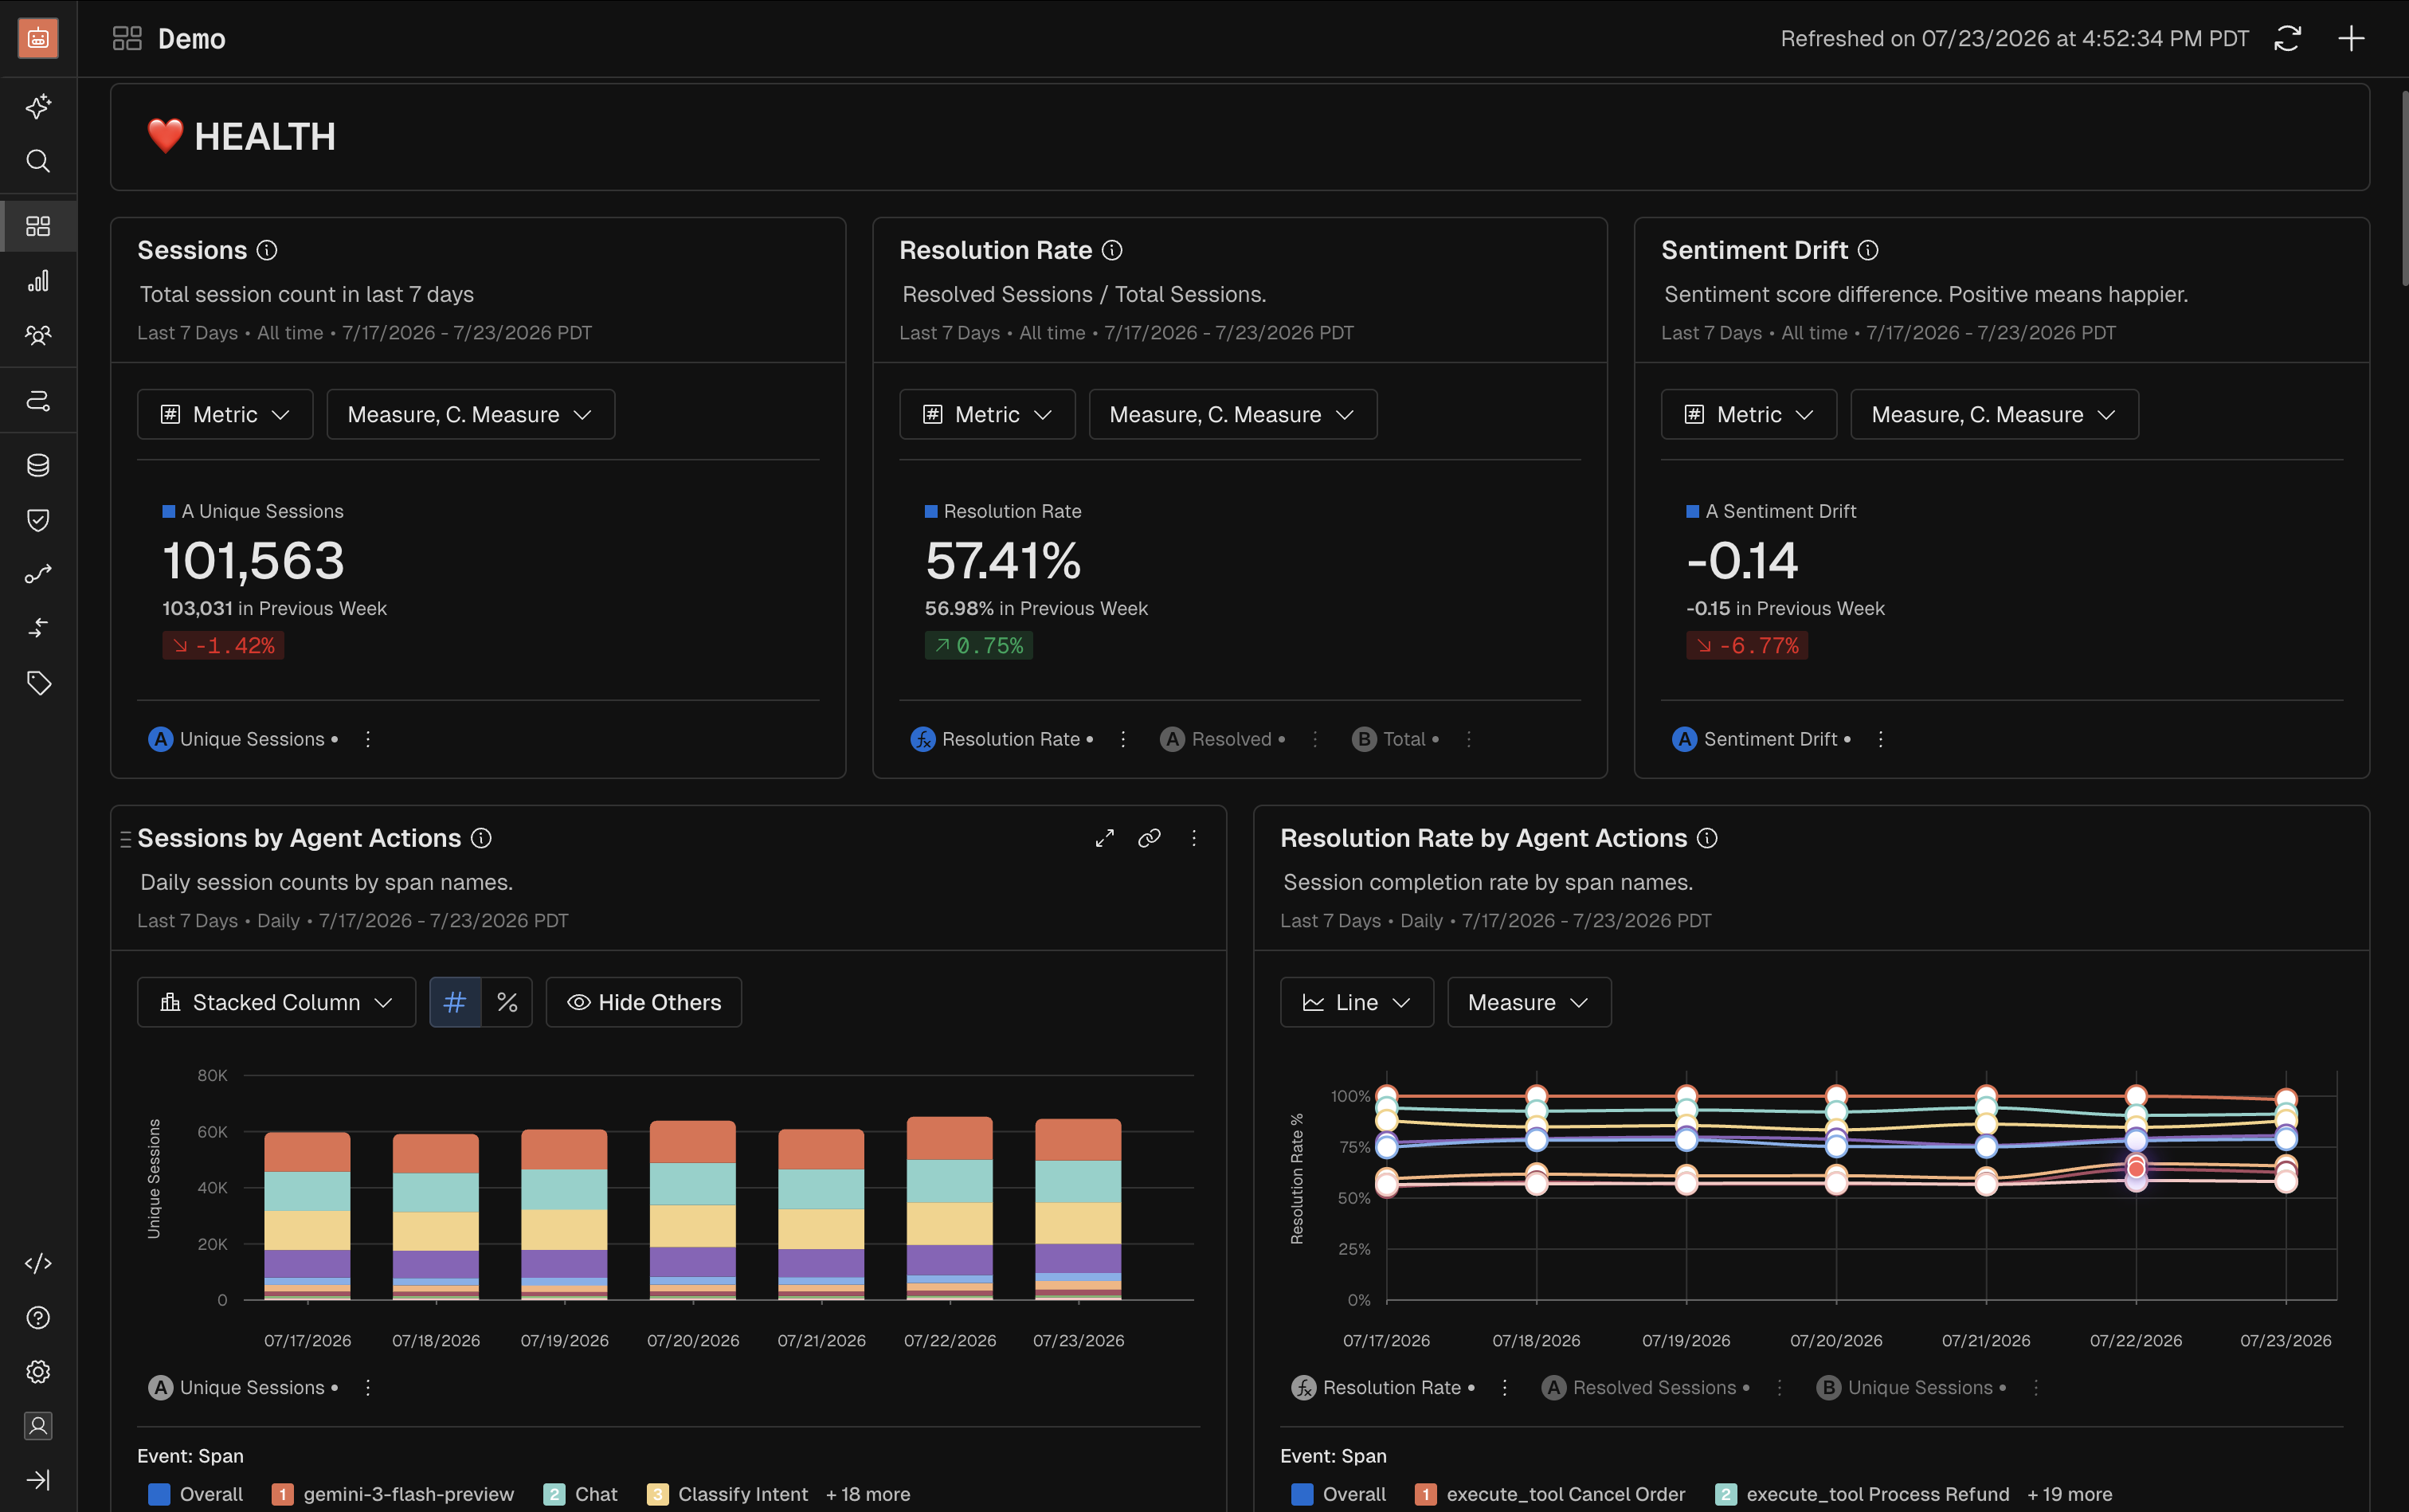
Task: Toggle Hide Others visibility button
Action: (644, 1002)
